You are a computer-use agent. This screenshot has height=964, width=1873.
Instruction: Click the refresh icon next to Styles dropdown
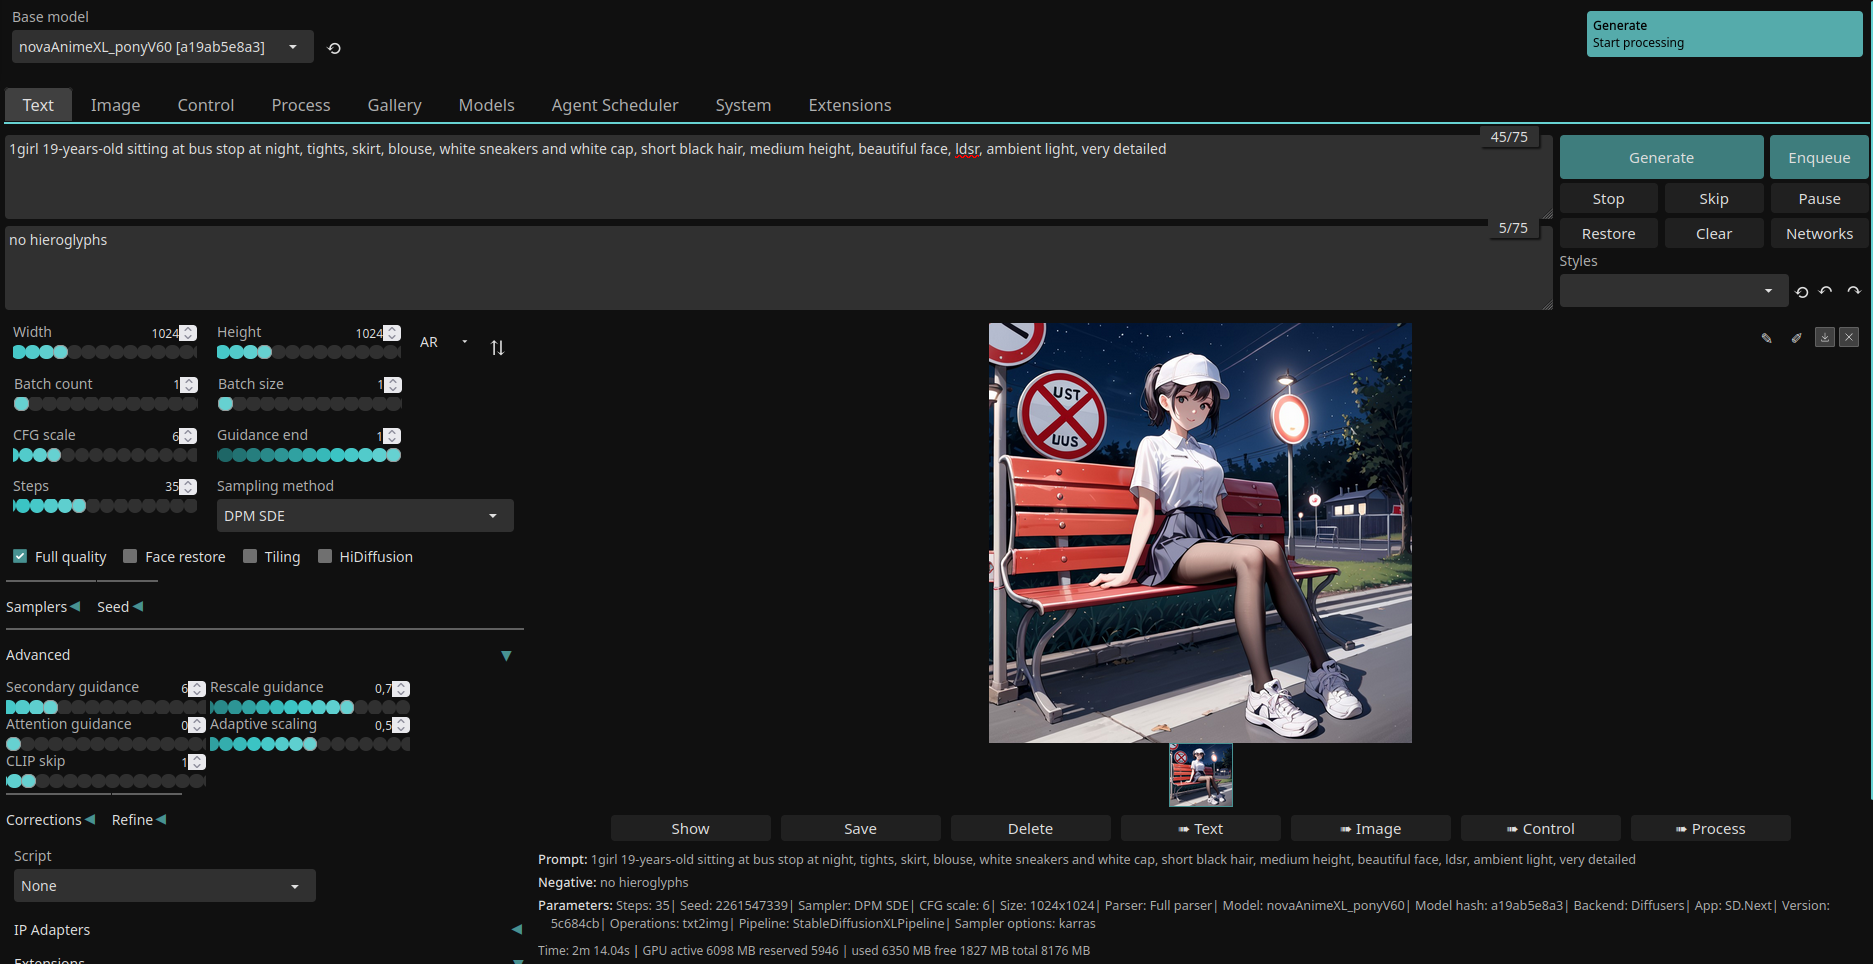tap(1801, 292)
